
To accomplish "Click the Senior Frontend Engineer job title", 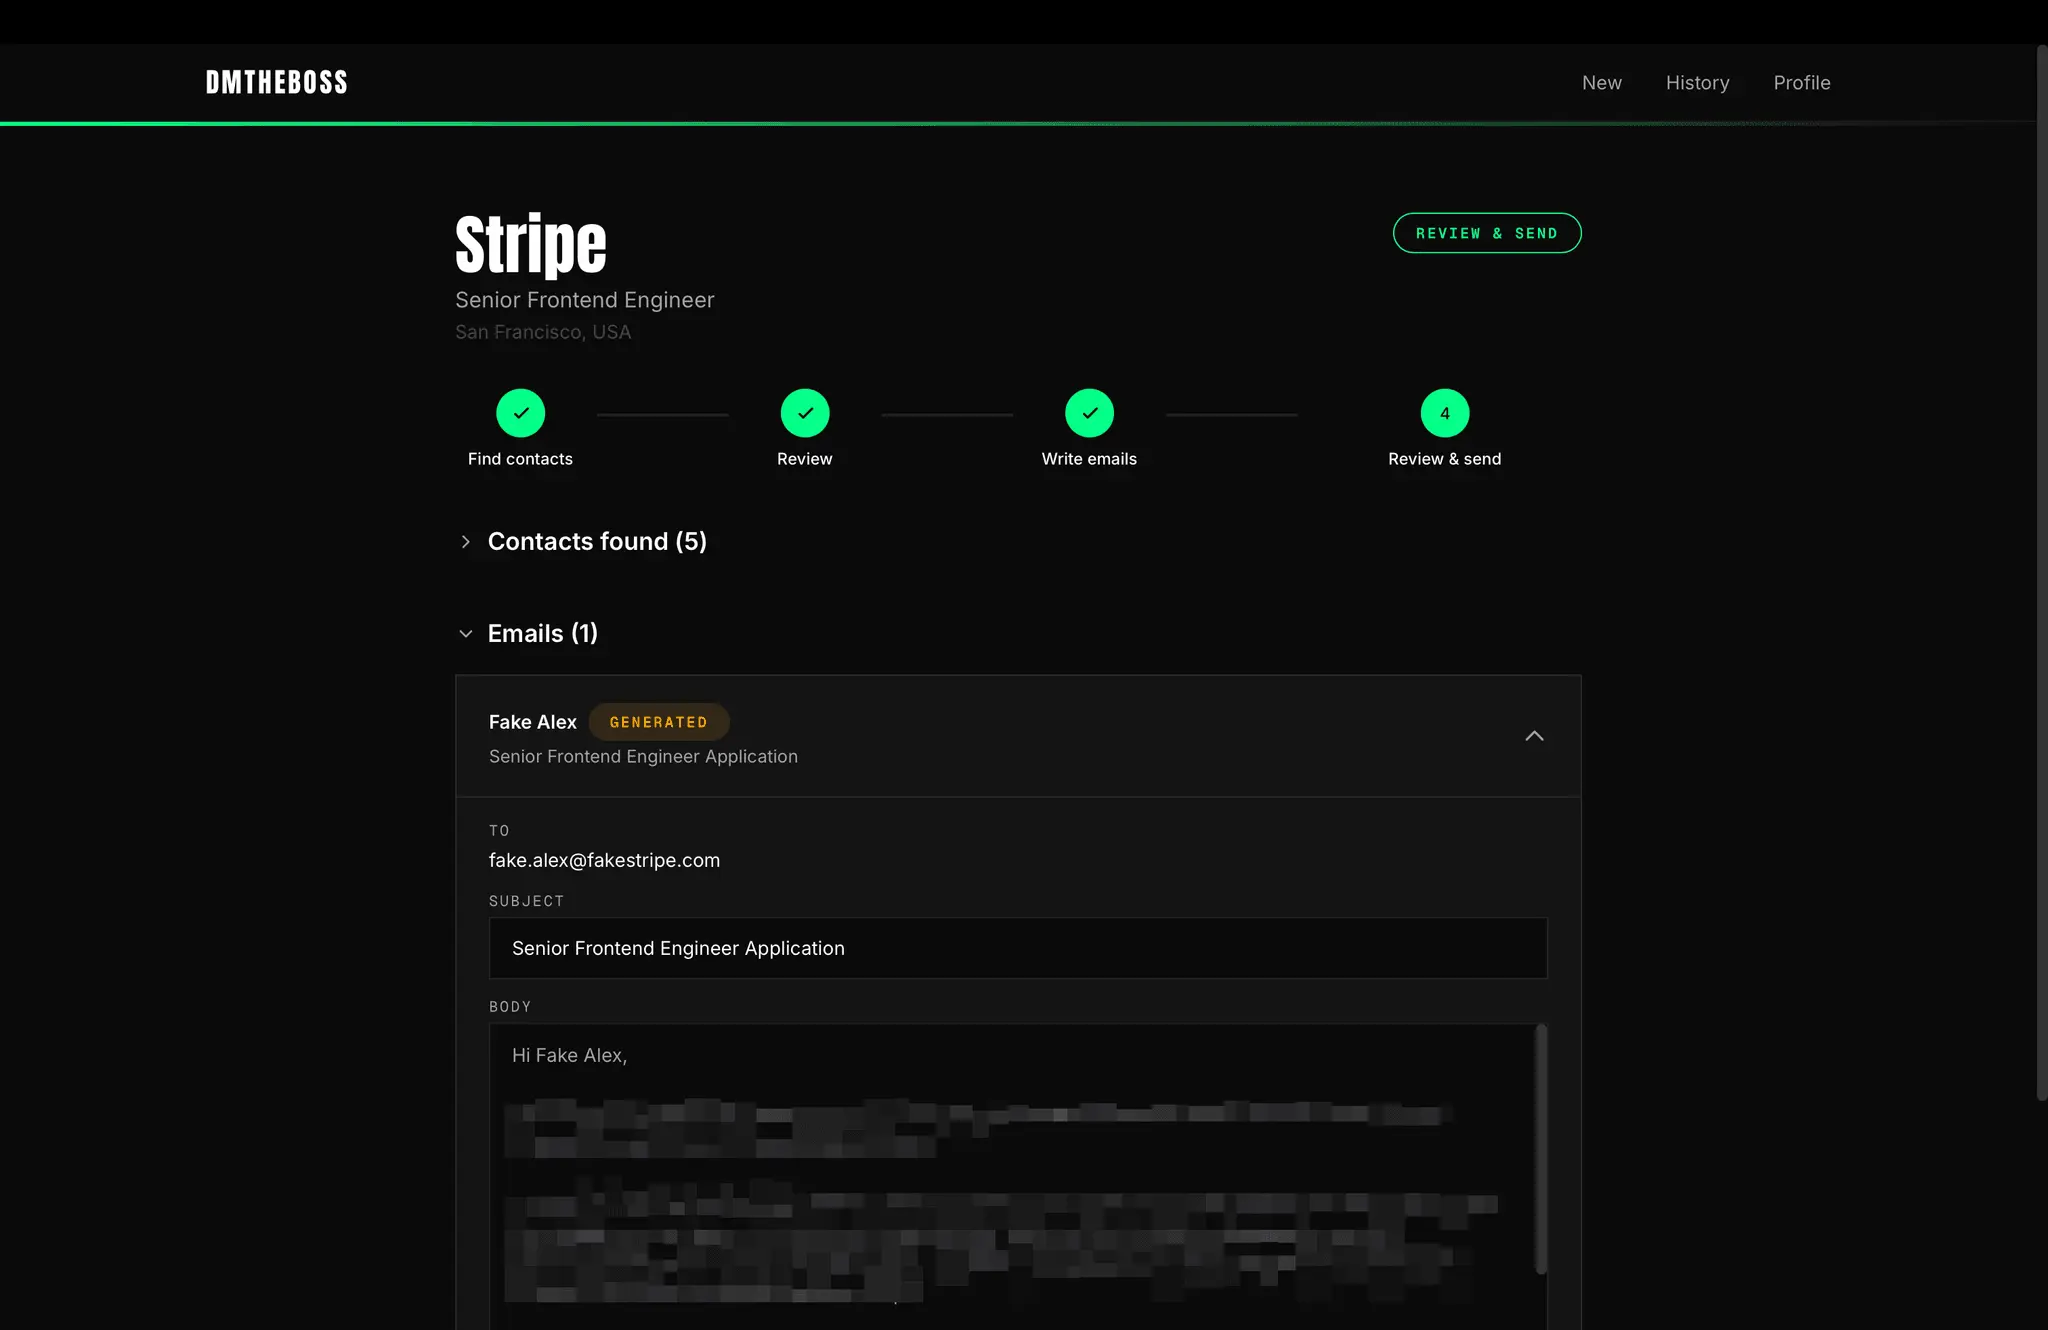I will point(584,300).
